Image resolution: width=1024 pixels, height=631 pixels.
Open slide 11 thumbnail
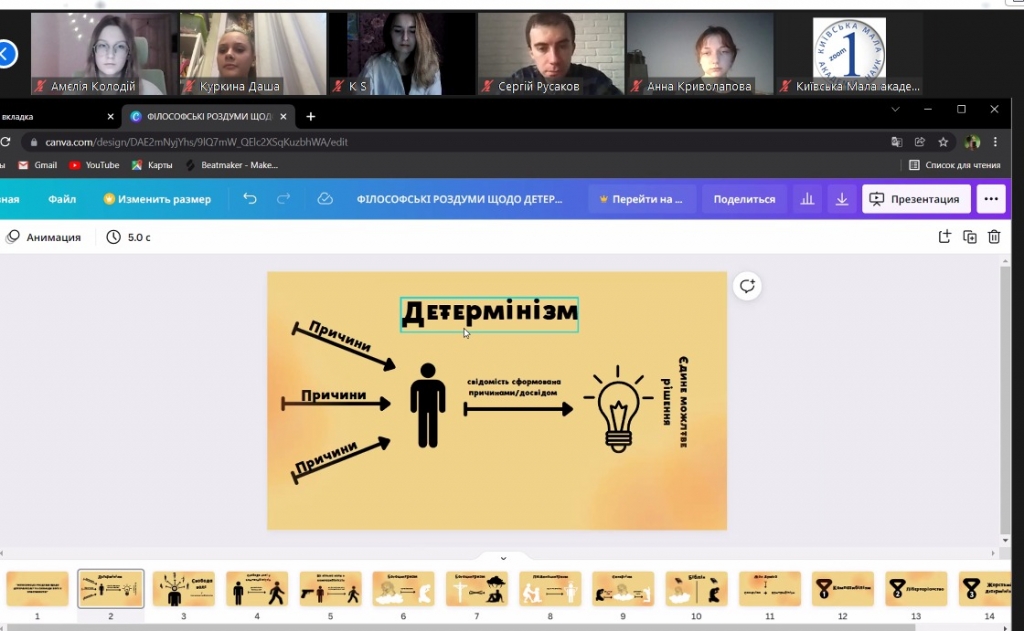coord(770,589)
